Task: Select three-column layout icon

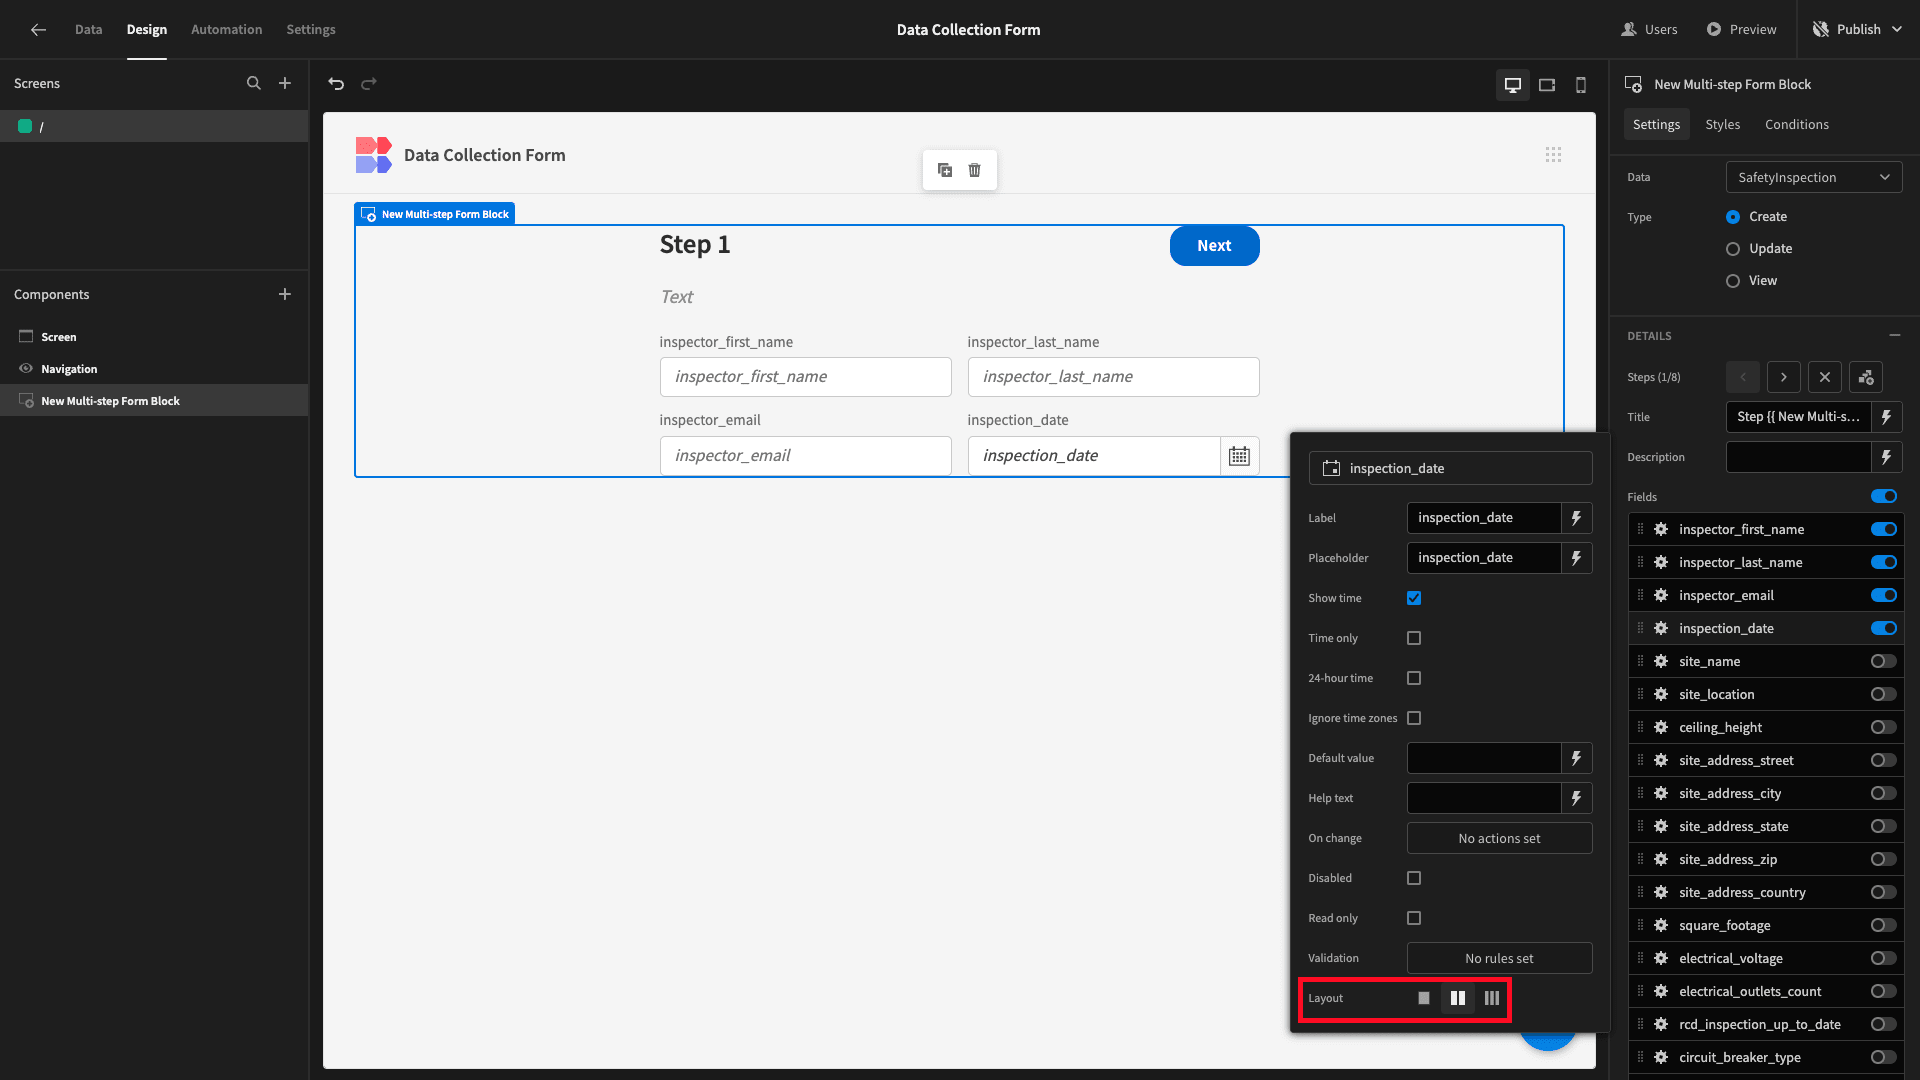Action: click(x=1492, y=998)
